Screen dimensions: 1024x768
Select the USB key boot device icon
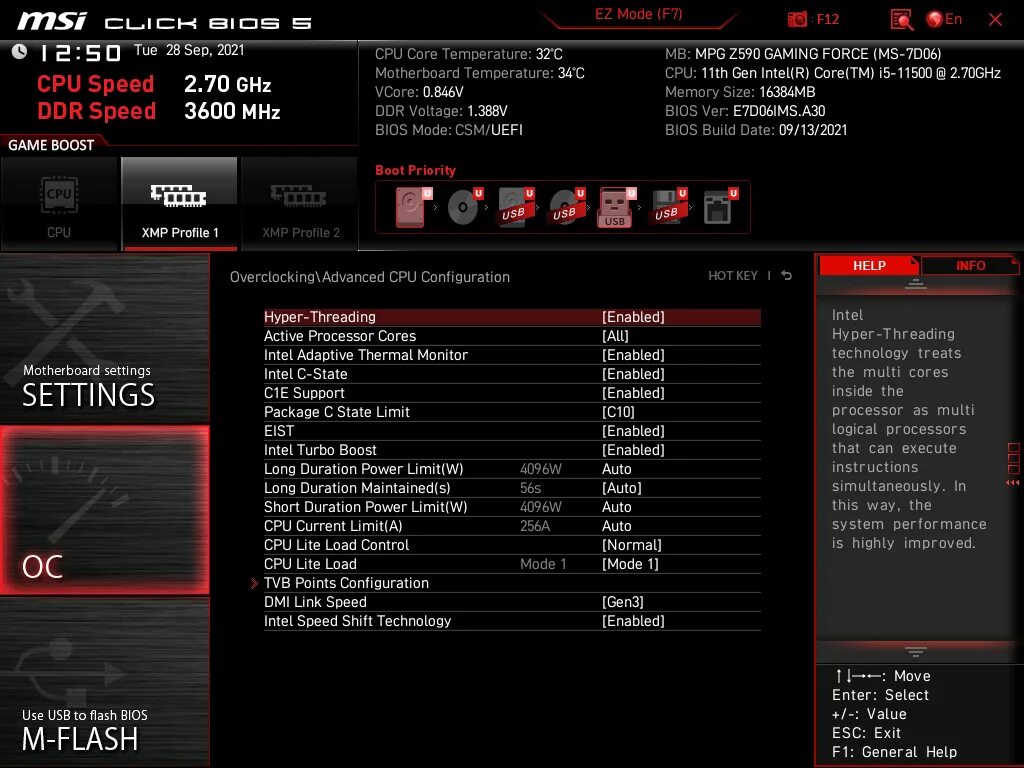pyautogui.click(x=616, y=207)
